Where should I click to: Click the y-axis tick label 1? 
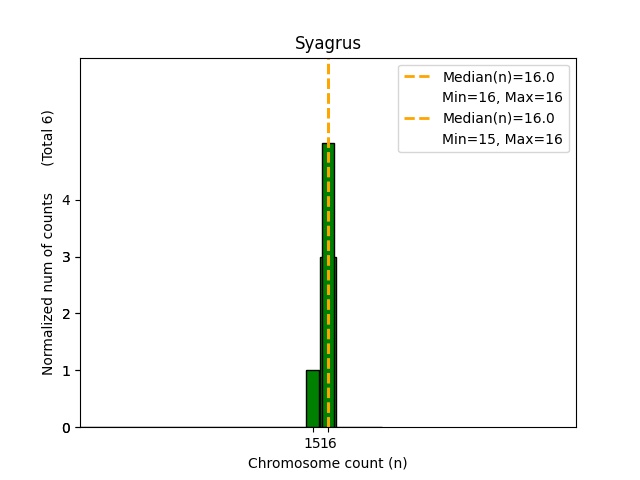click(x=65, y=371)
